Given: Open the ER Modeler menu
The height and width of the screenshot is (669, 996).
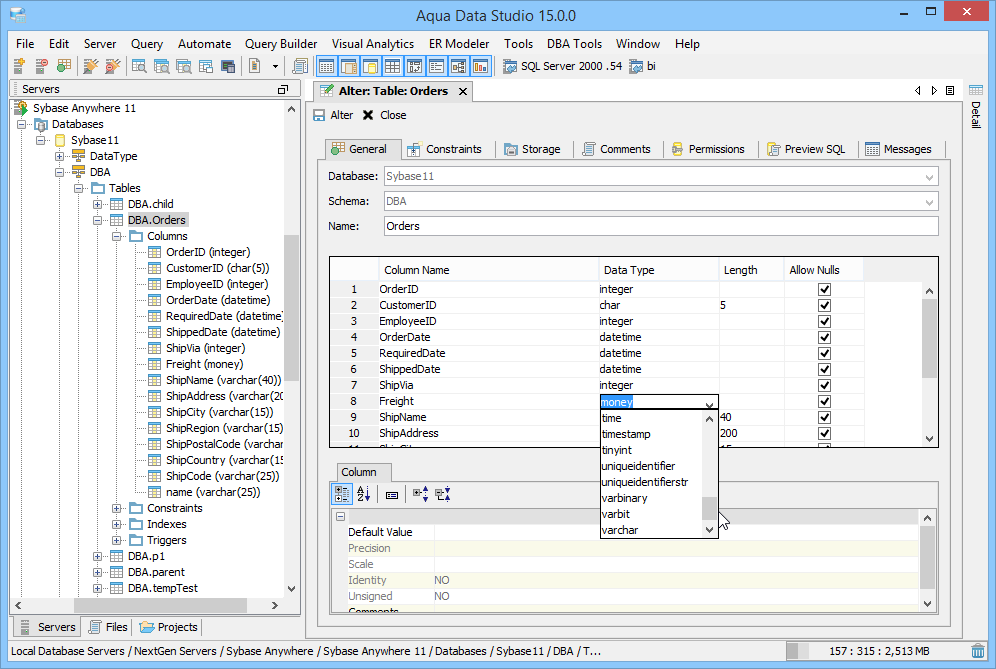Looking at the screenshot, I should click(x=459, y=44).
